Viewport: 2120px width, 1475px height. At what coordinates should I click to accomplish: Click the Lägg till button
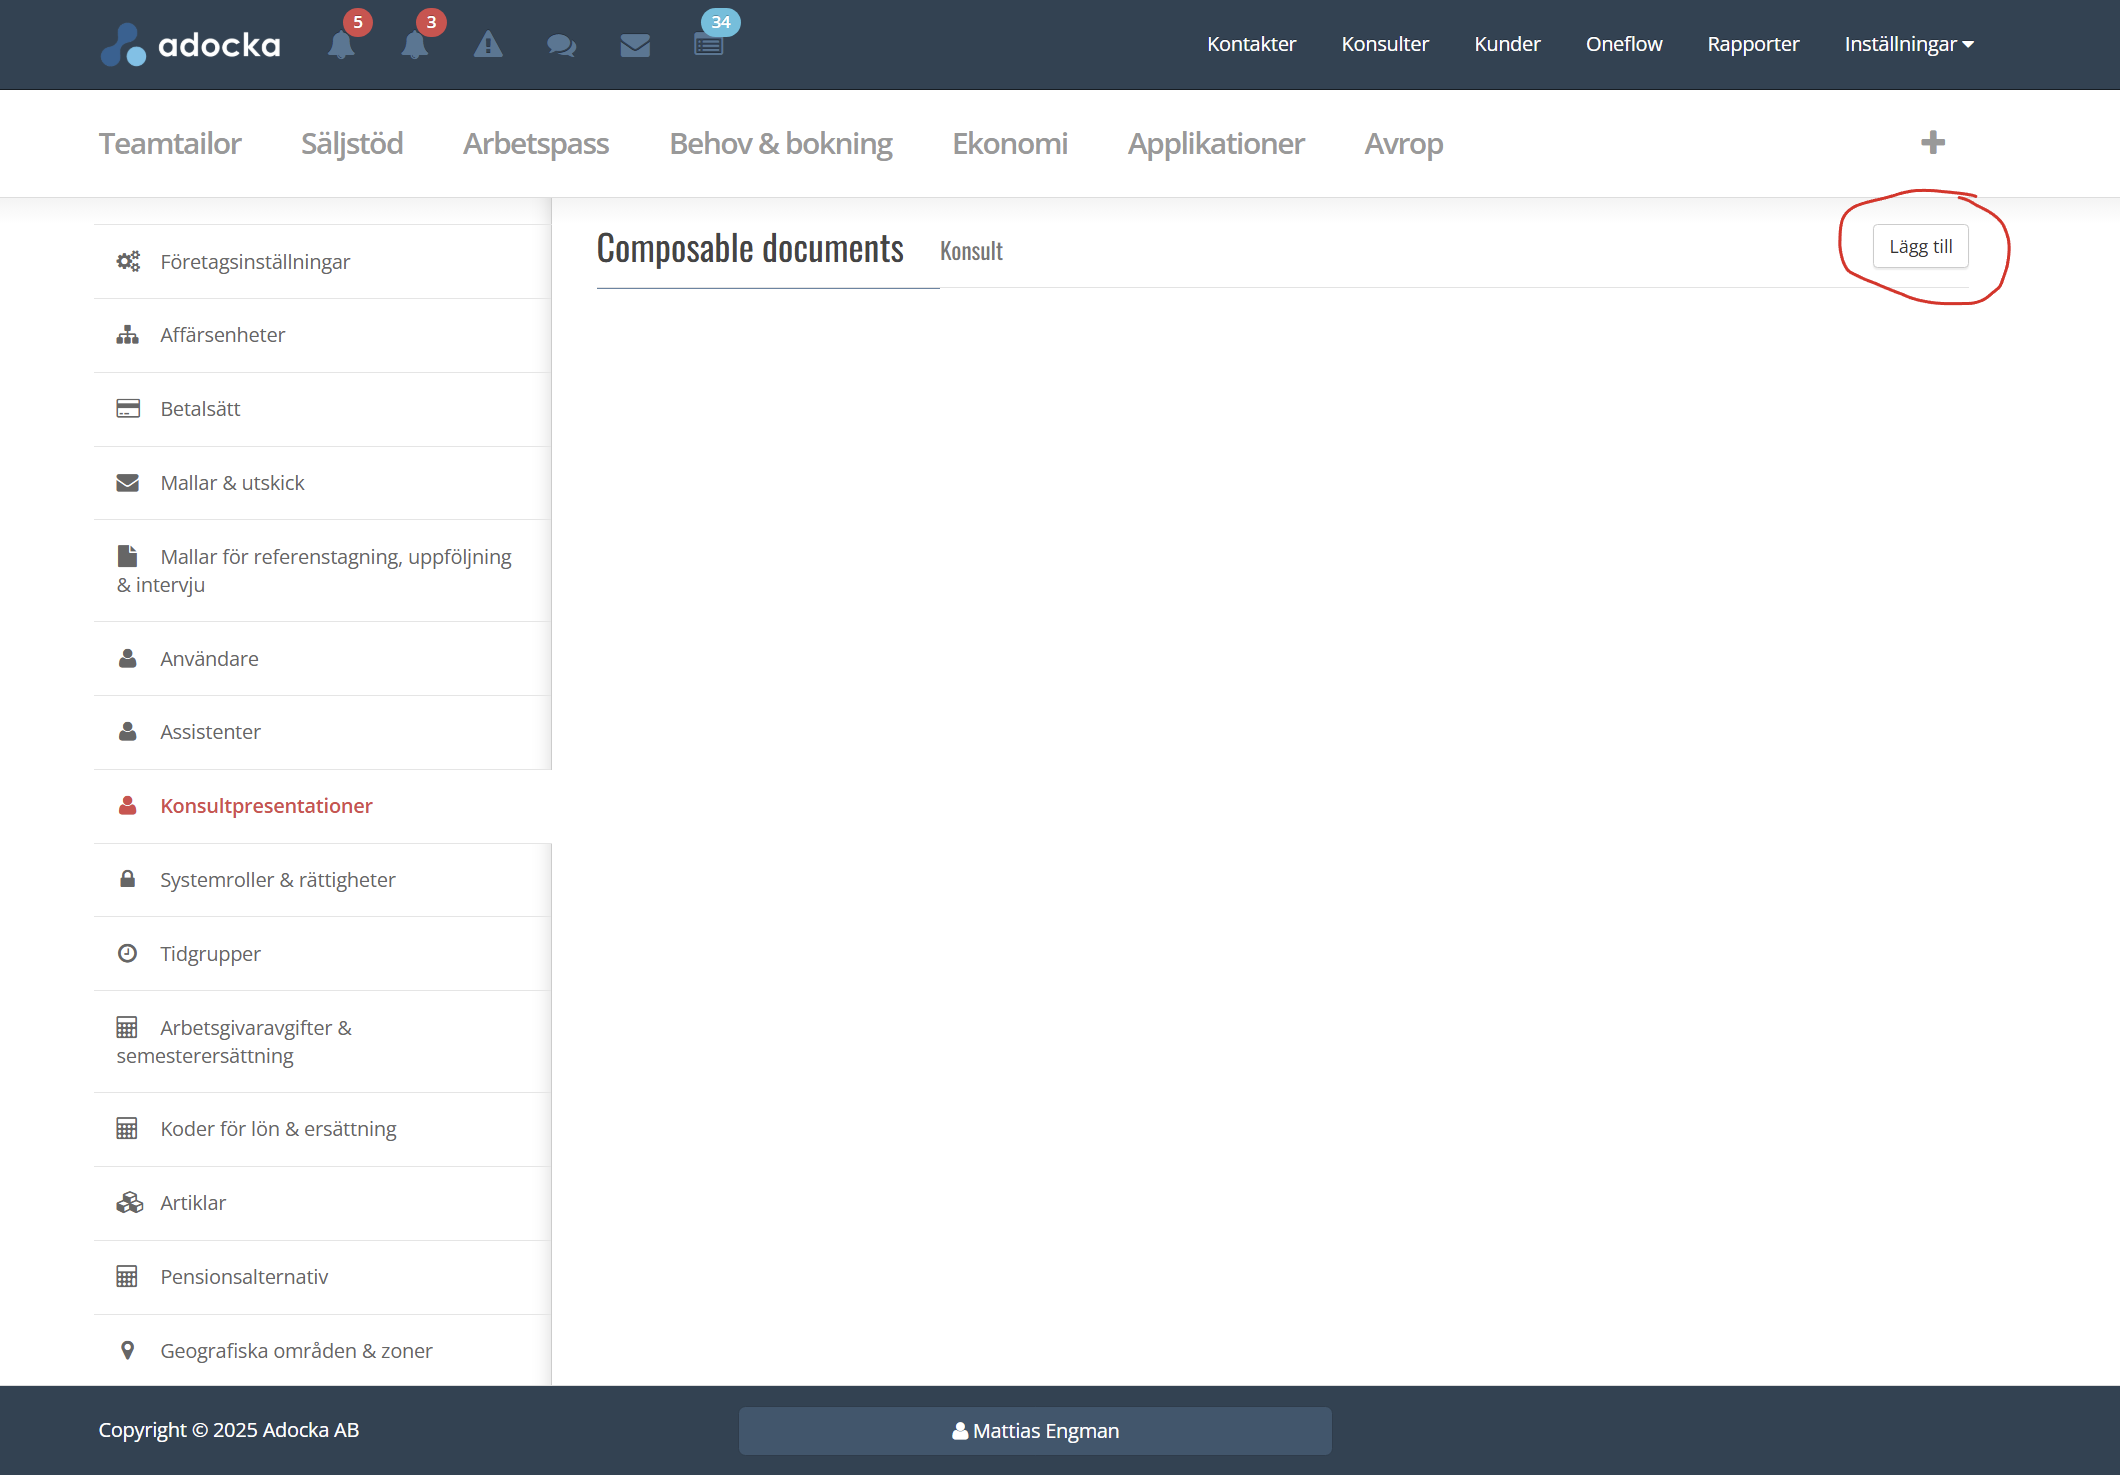click(1920, 247)
